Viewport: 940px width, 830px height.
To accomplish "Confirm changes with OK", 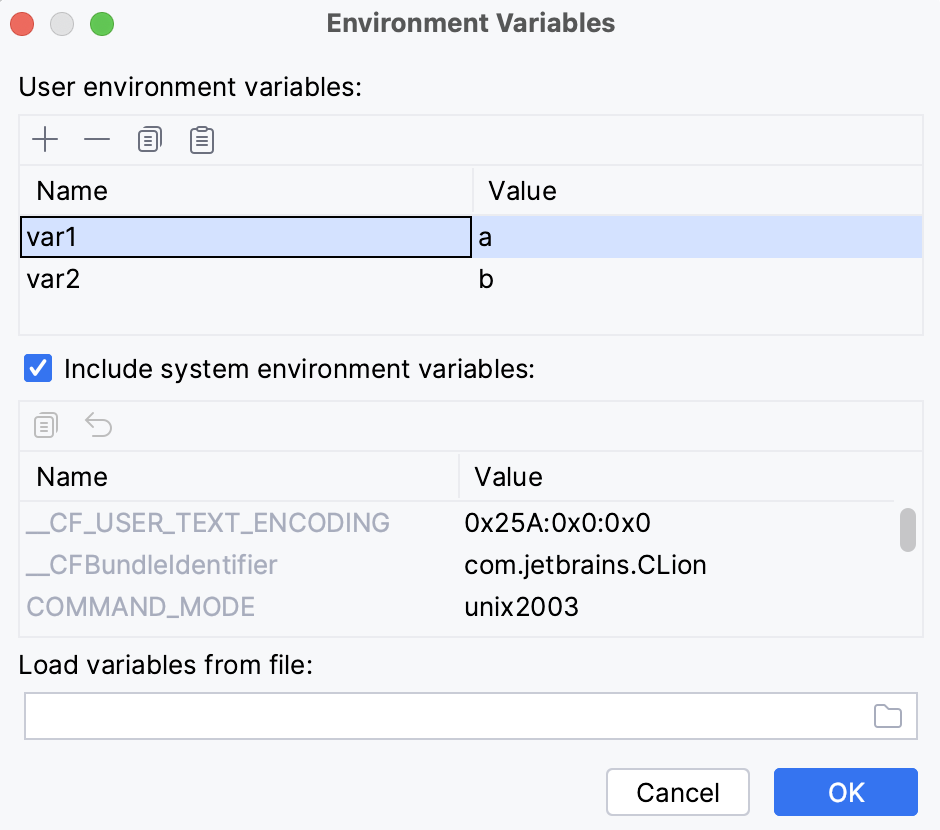I will pos(845,792).
